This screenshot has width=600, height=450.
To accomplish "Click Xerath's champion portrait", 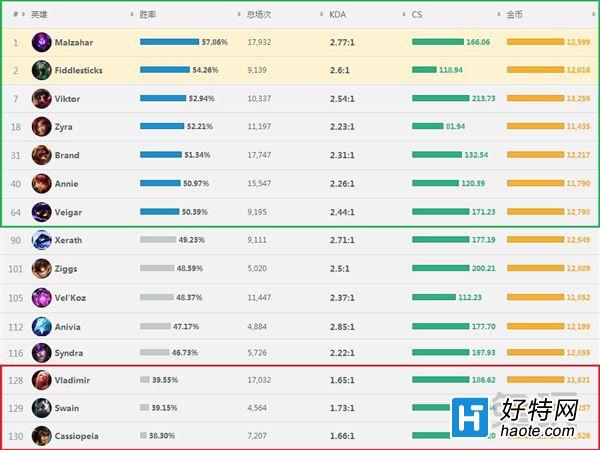I will tap(41, 240).
